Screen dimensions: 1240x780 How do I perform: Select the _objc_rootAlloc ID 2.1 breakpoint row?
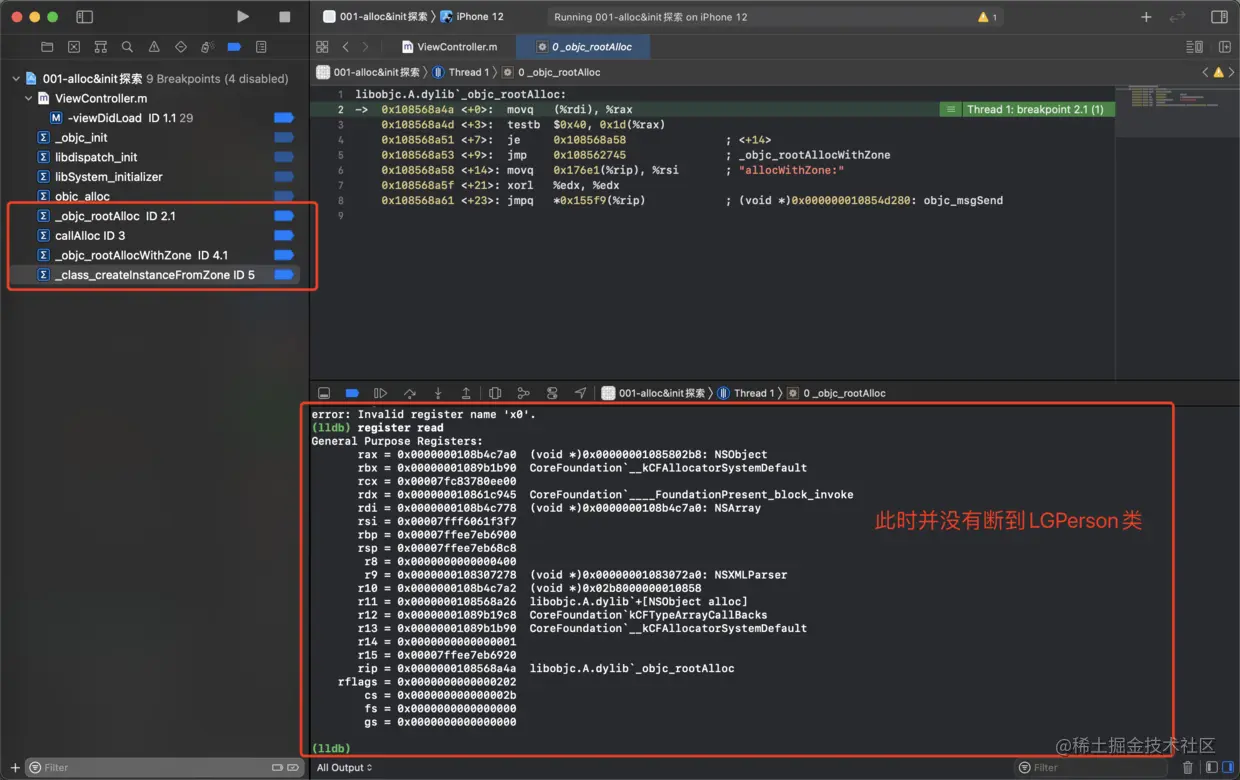coord(154,216)
